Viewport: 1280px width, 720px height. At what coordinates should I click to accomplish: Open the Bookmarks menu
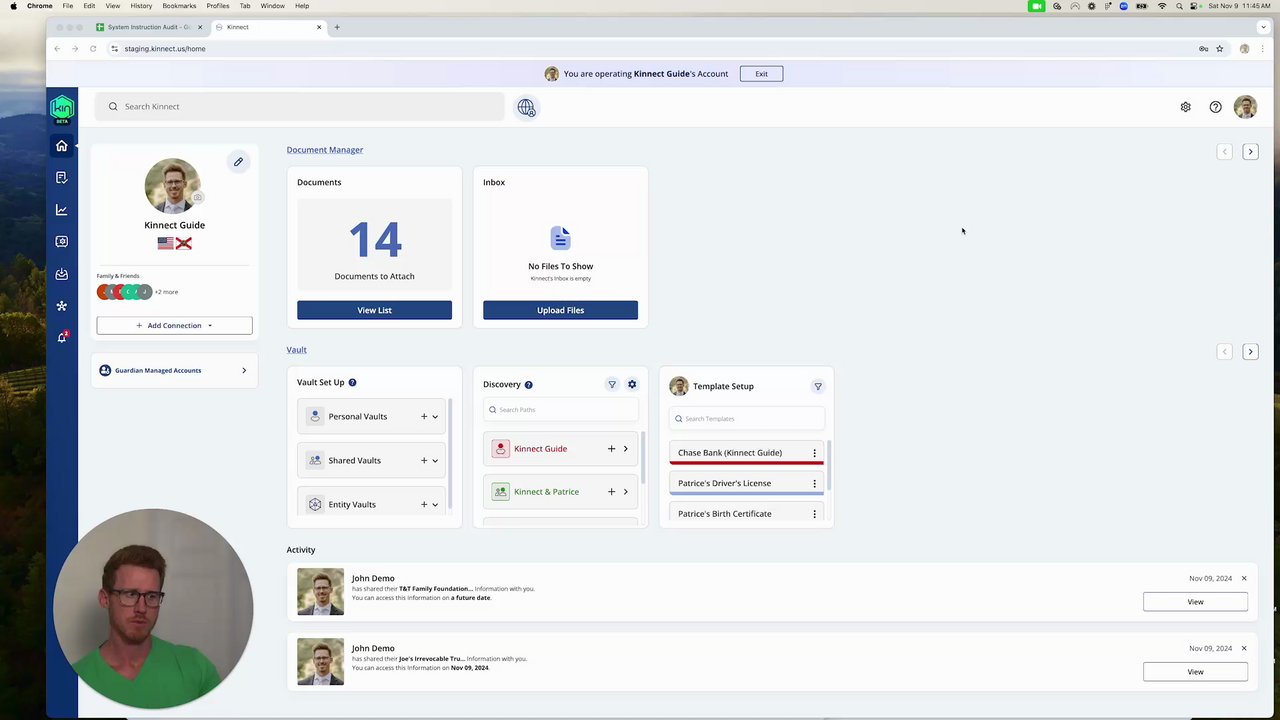coord(179,6)
